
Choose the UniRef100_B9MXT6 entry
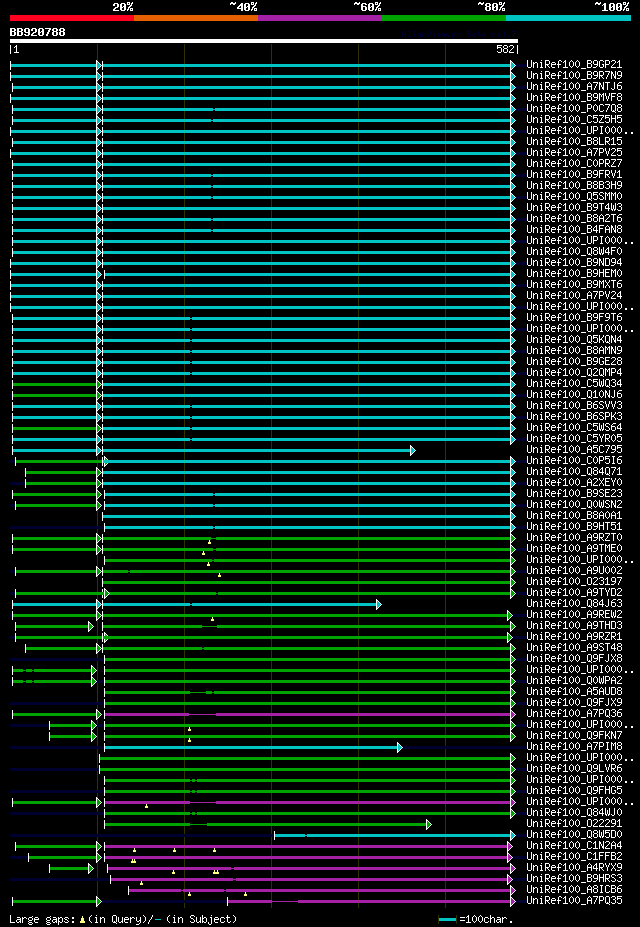(574, 285)
